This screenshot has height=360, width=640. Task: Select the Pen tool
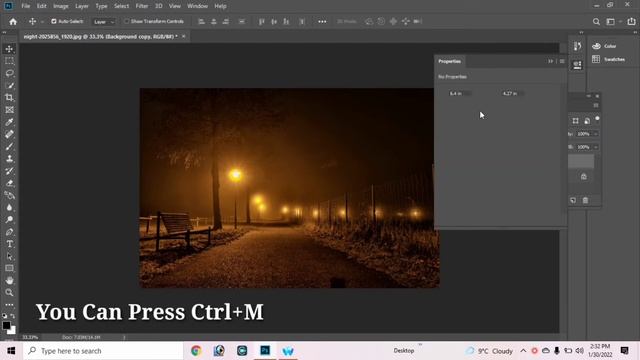pos(9,232)
